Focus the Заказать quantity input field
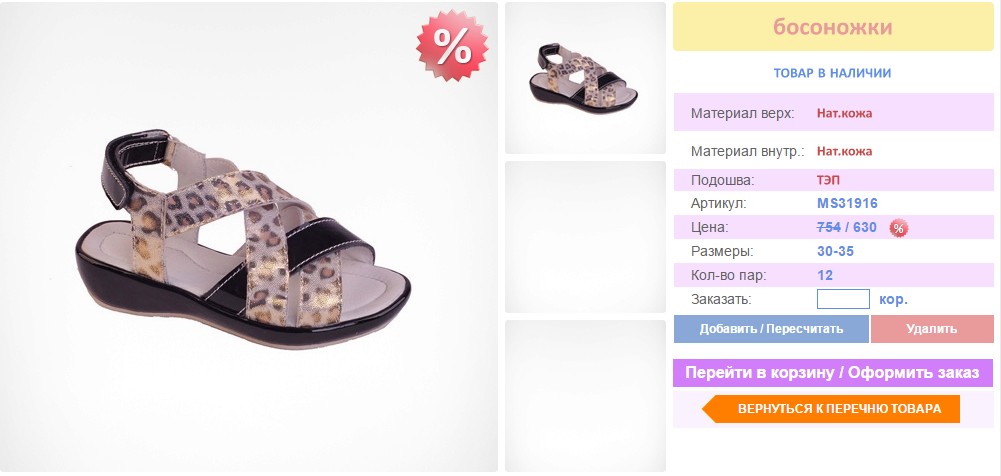The image size is (1001, 476). pyautogui.click(x=843, y=299)
